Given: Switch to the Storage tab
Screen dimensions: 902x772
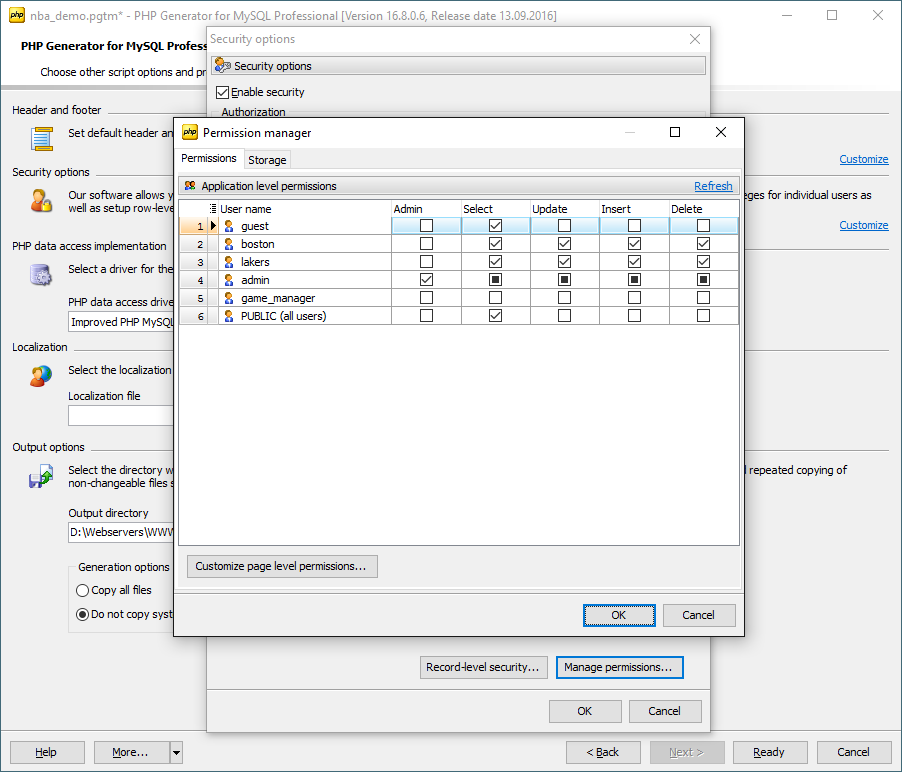Looking at the screenshot, I should click(x=267, y=160).
